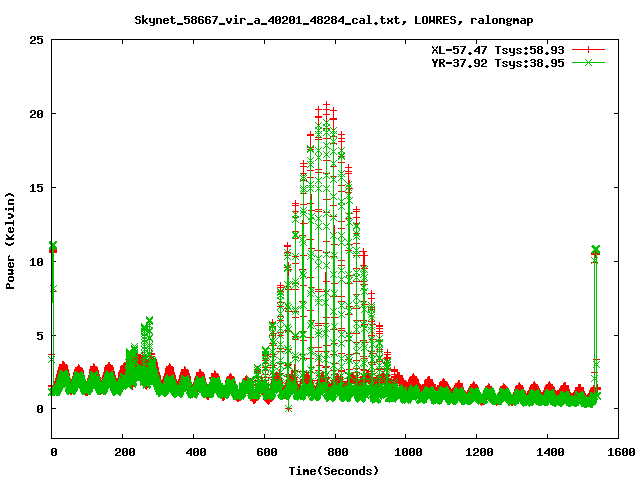Click the x-axis tick label 1200
Viewport: 640px width, 480px height.
tap(479, 452)
